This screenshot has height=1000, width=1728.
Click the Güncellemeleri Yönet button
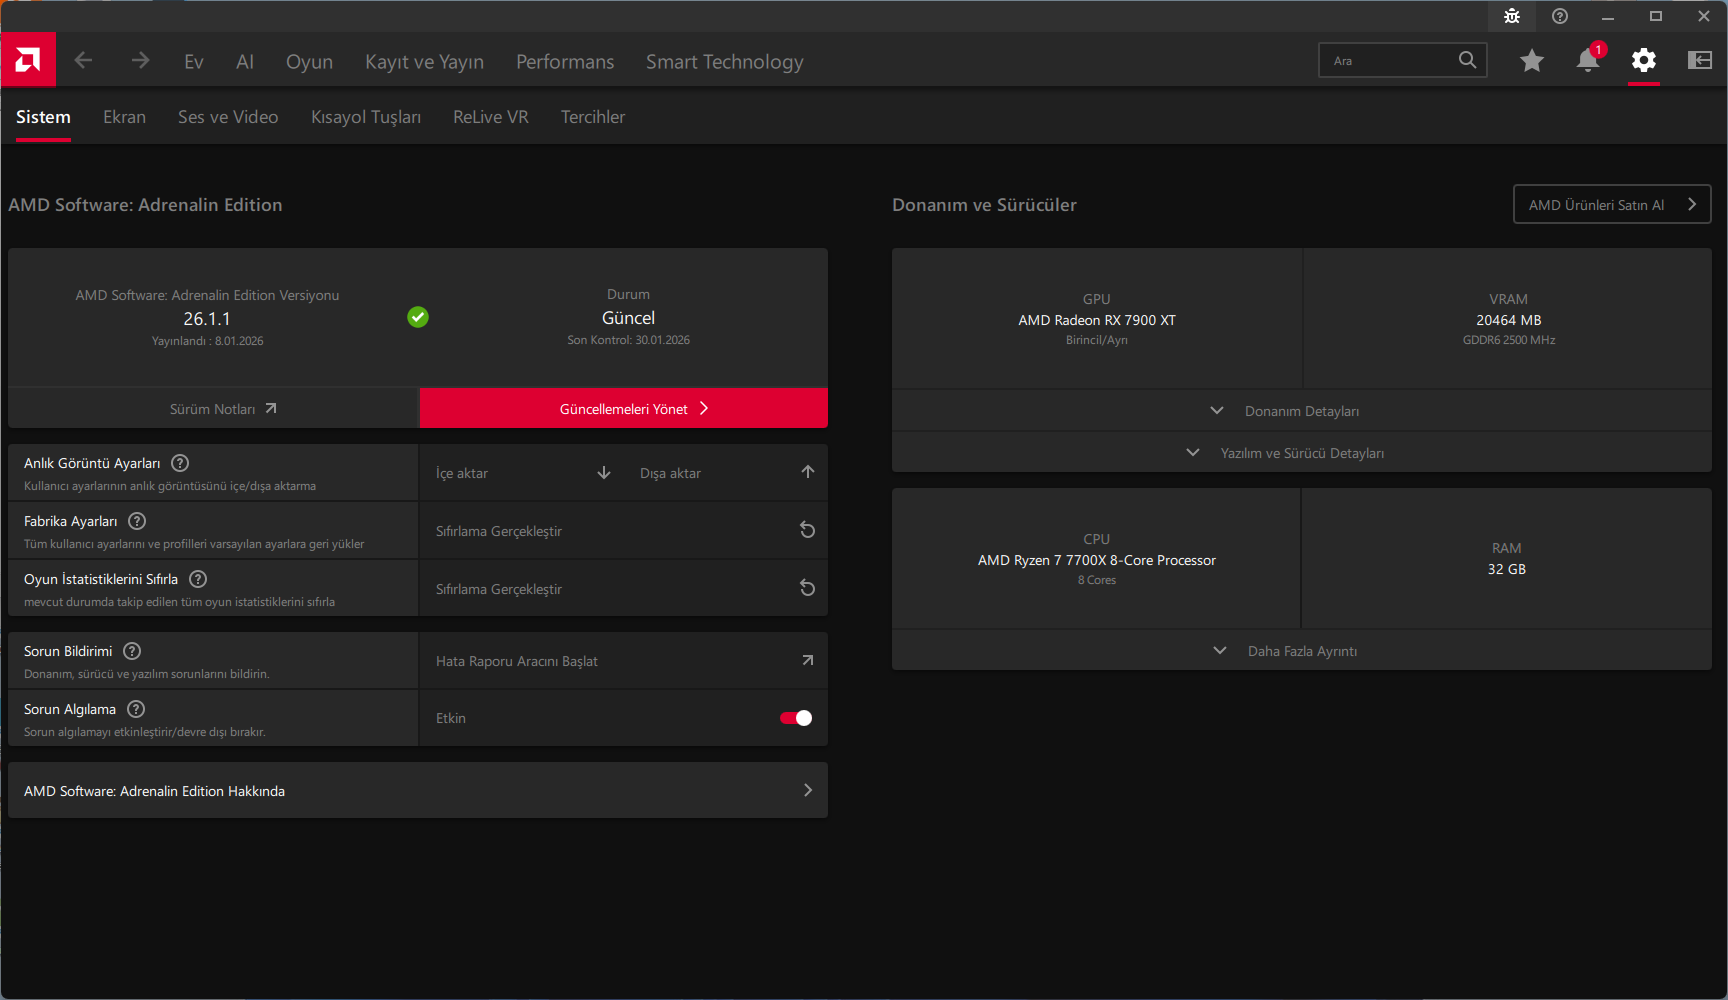(624, 409)
